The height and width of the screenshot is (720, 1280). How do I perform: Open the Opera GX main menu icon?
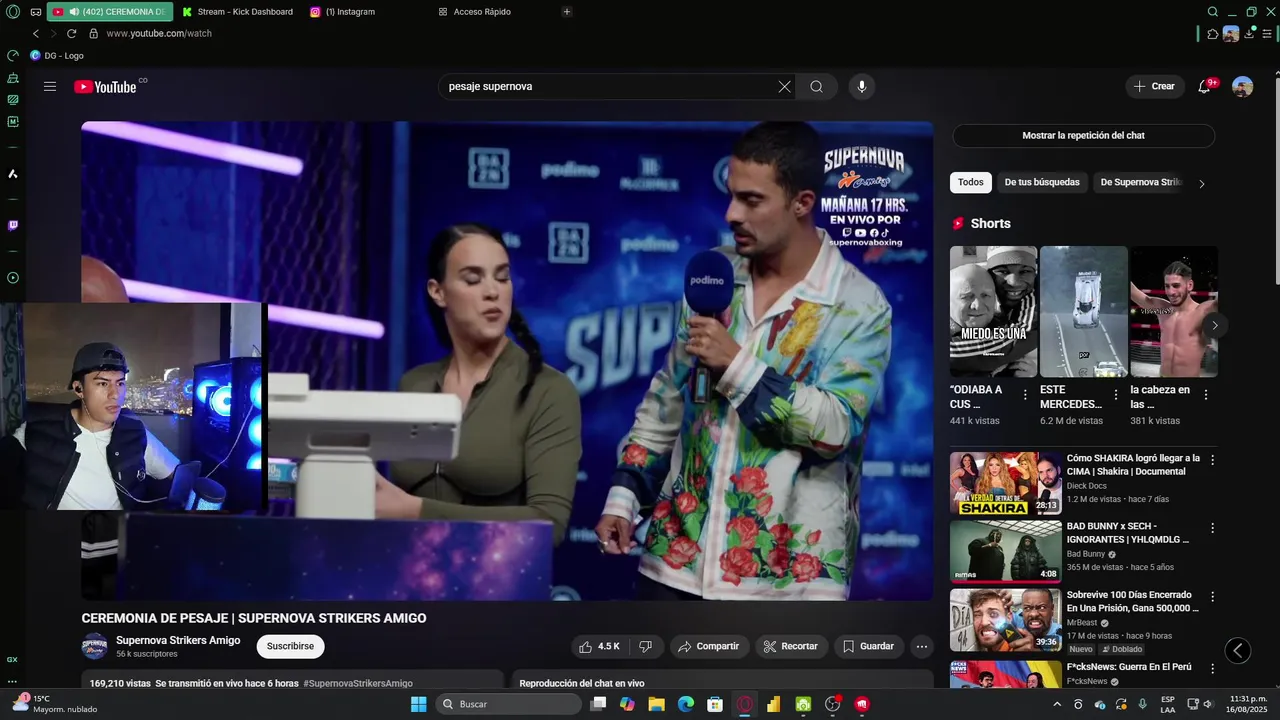pyautogui.click(x=13, y=12)
